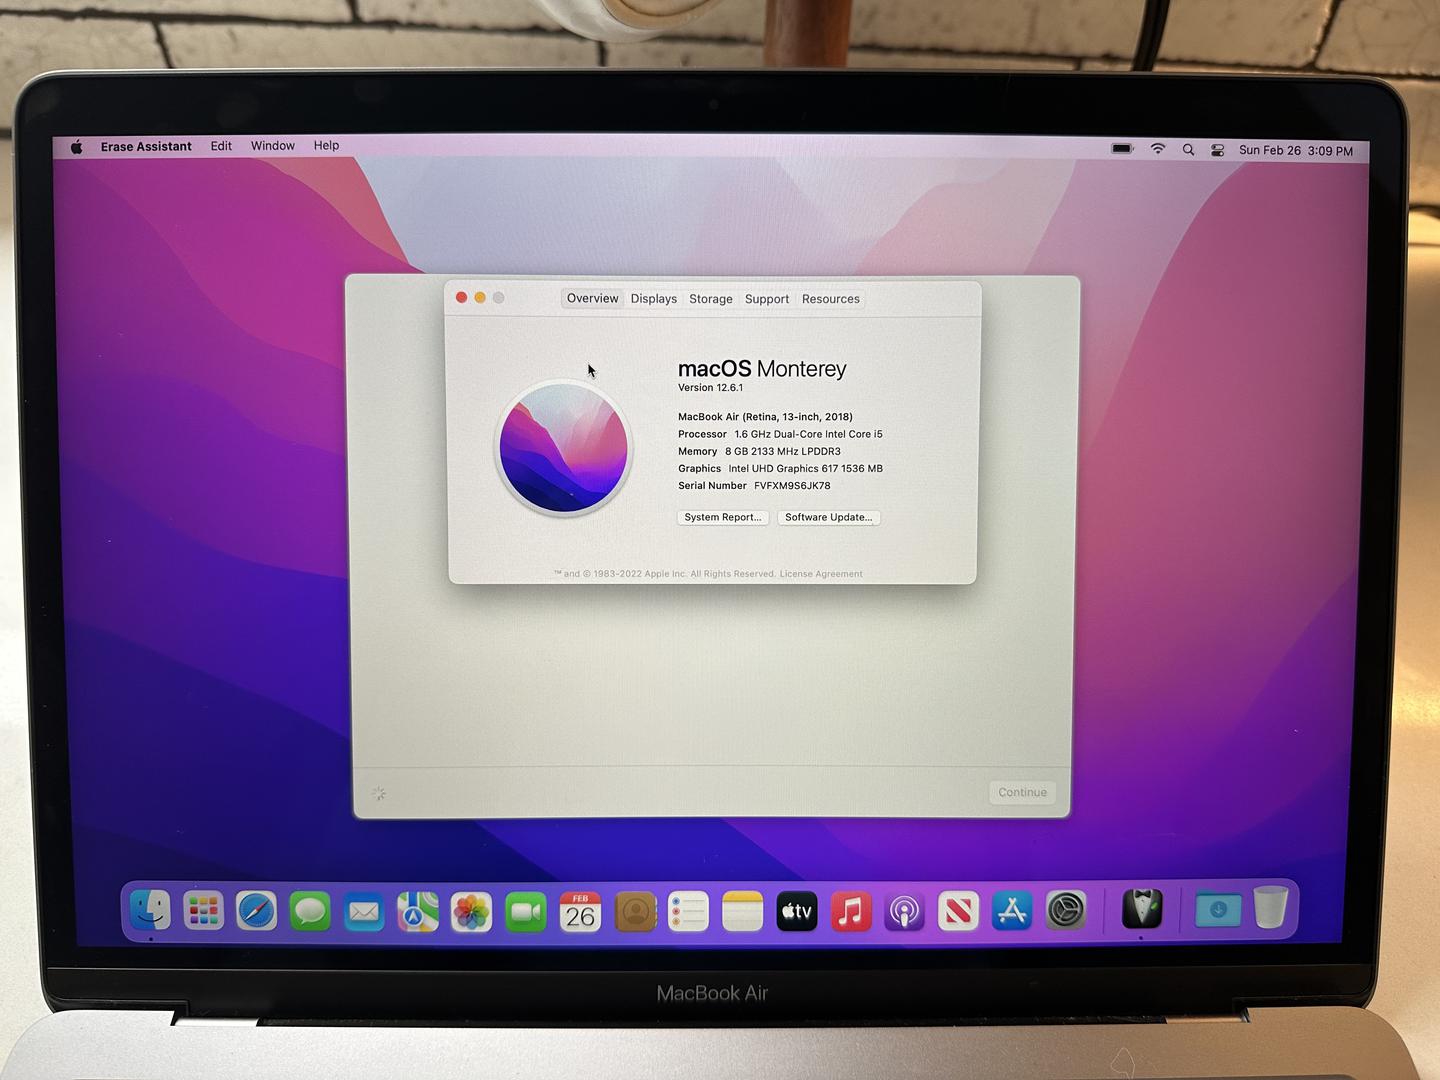The image size is (1440, 1080).
Task: Open Calendar showing Feb 26
Action: [580, 911]
